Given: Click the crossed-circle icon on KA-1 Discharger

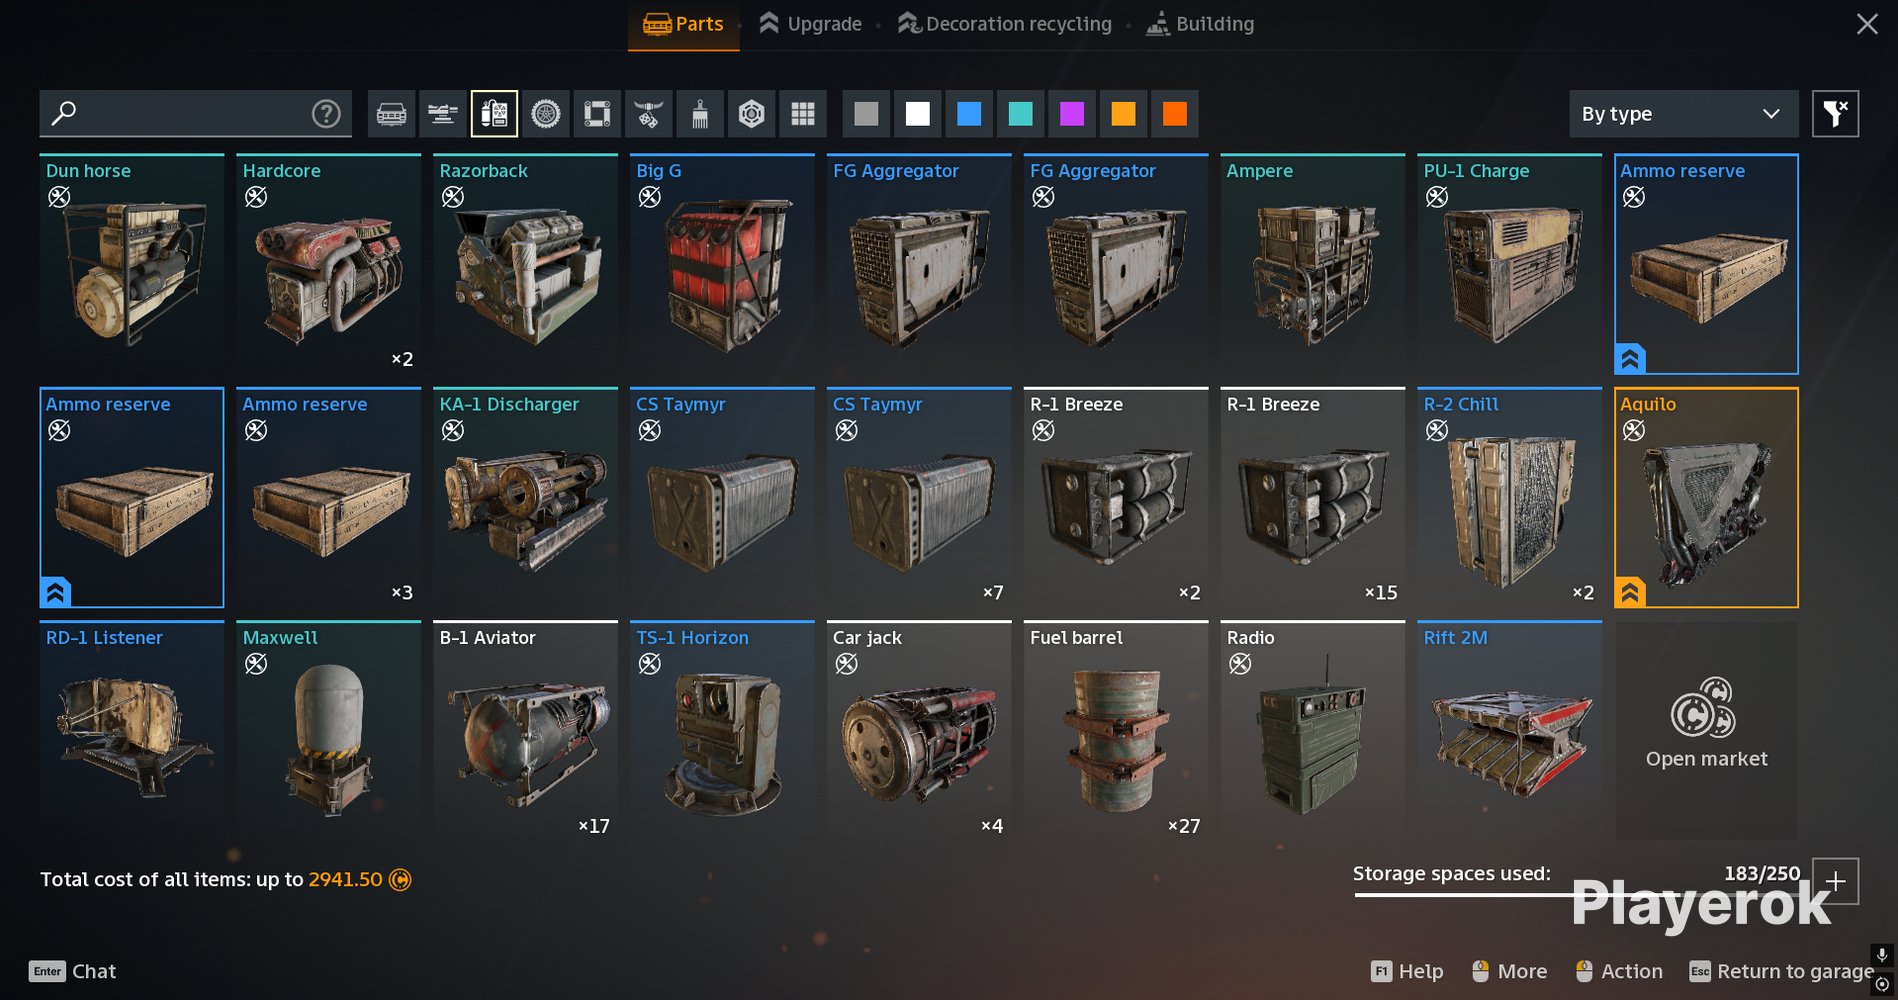Looking at the screenshot, I should (453, 430).
